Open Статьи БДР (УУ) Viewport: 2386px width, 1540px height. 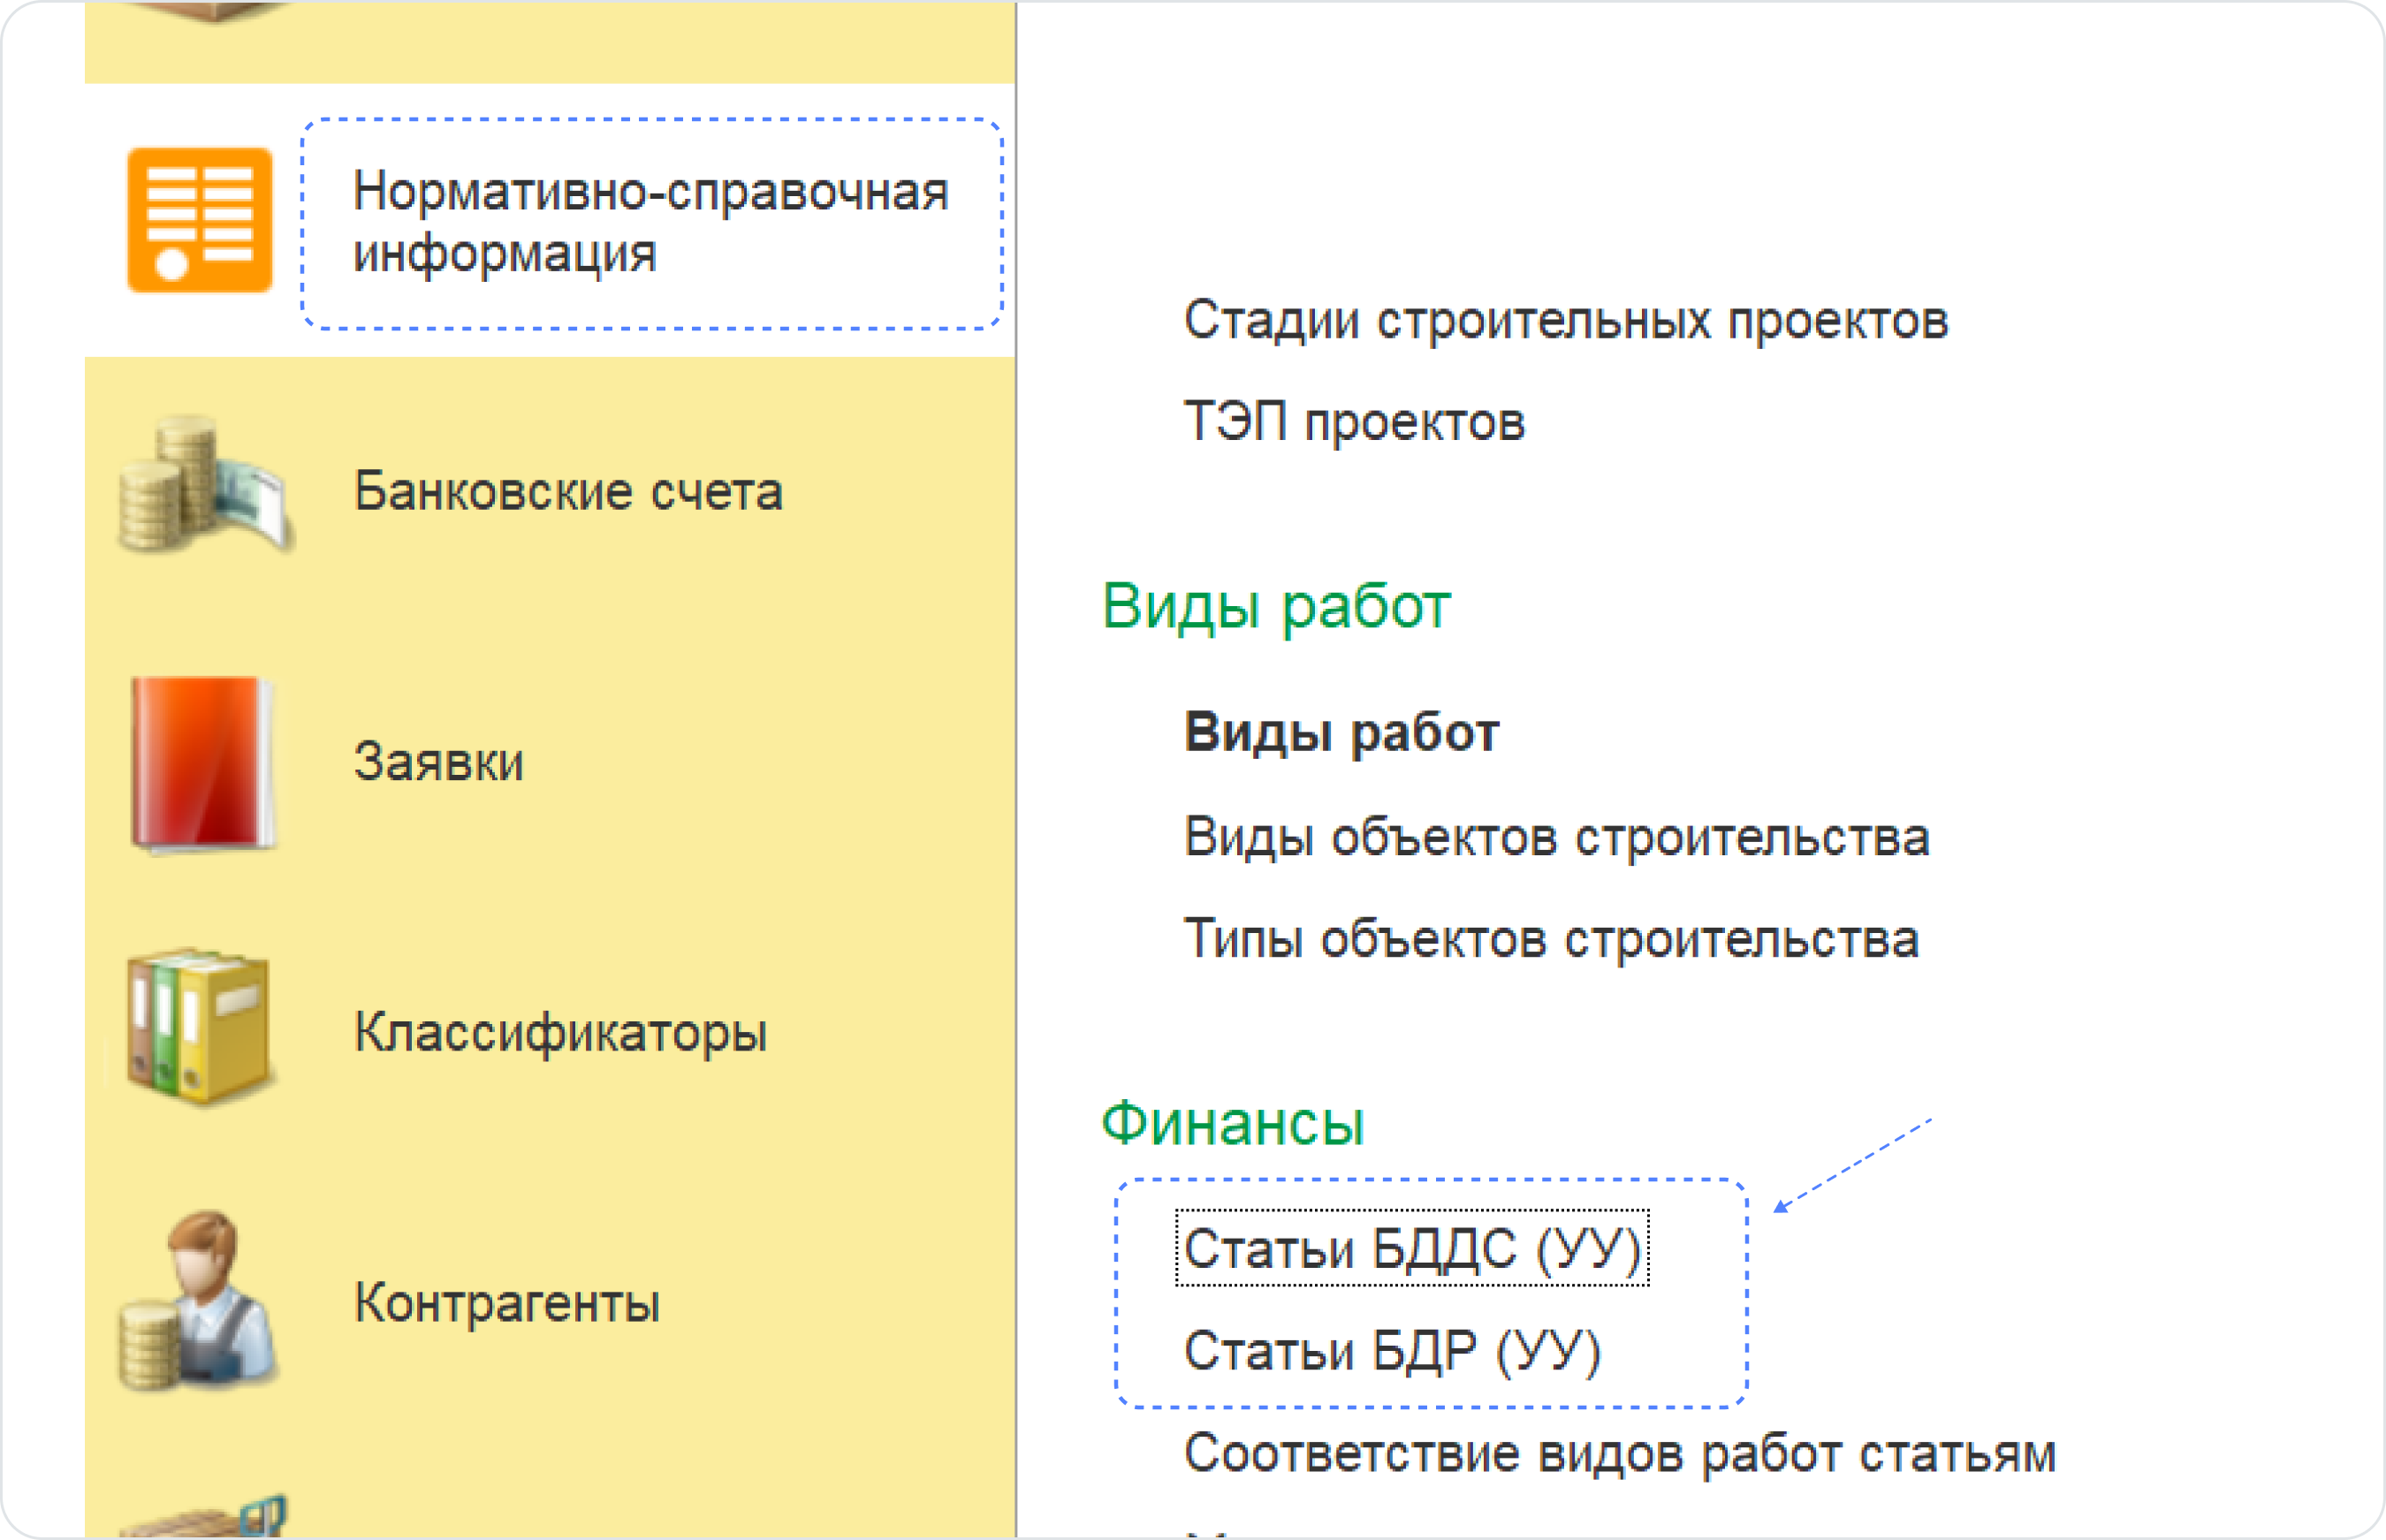coord(1392,1351)
